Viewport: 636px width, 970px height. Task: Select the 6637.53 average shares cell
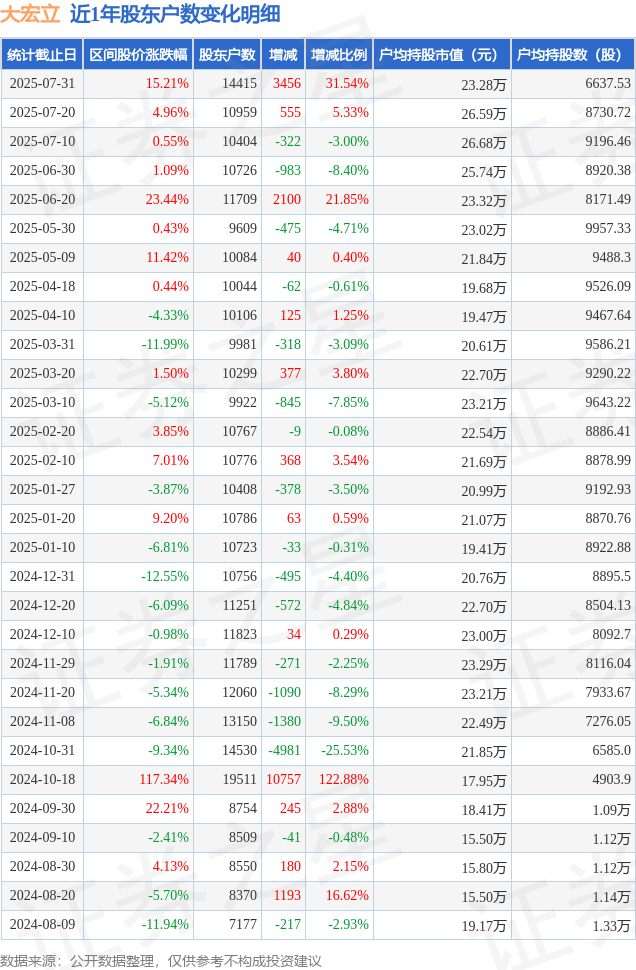pos(608,84)
